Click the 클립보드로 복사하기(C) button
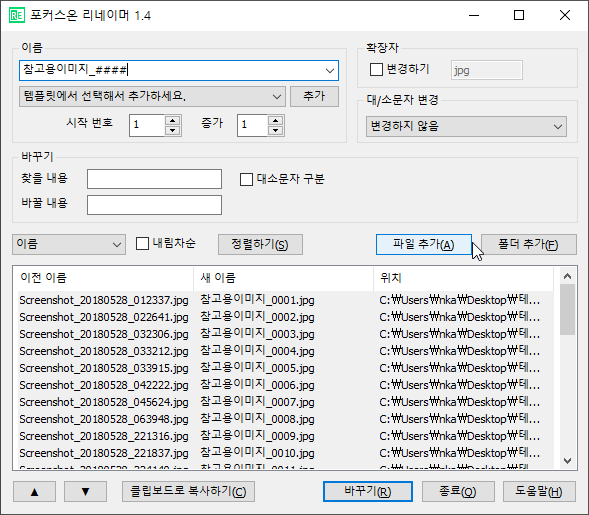This screenshot has height=515, width=589. pyautogui.click(x=188, y=492)
